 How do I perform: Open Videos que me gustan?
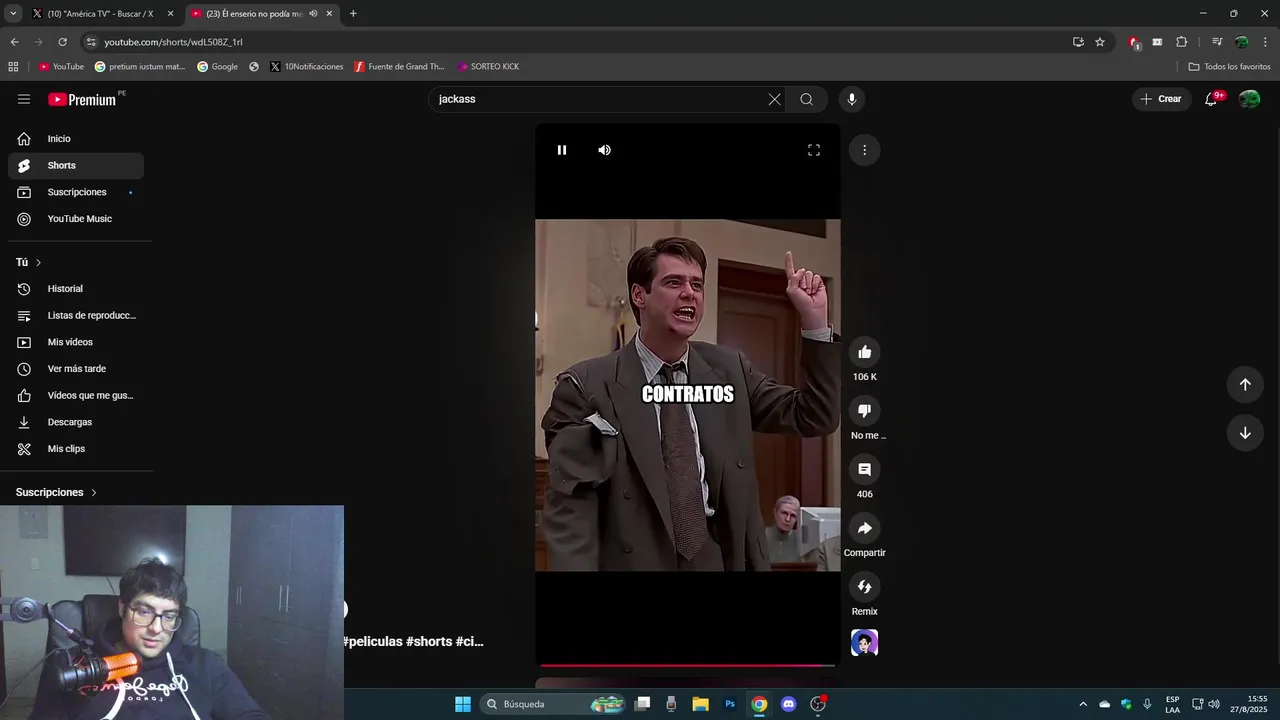(x=76, y=395)
